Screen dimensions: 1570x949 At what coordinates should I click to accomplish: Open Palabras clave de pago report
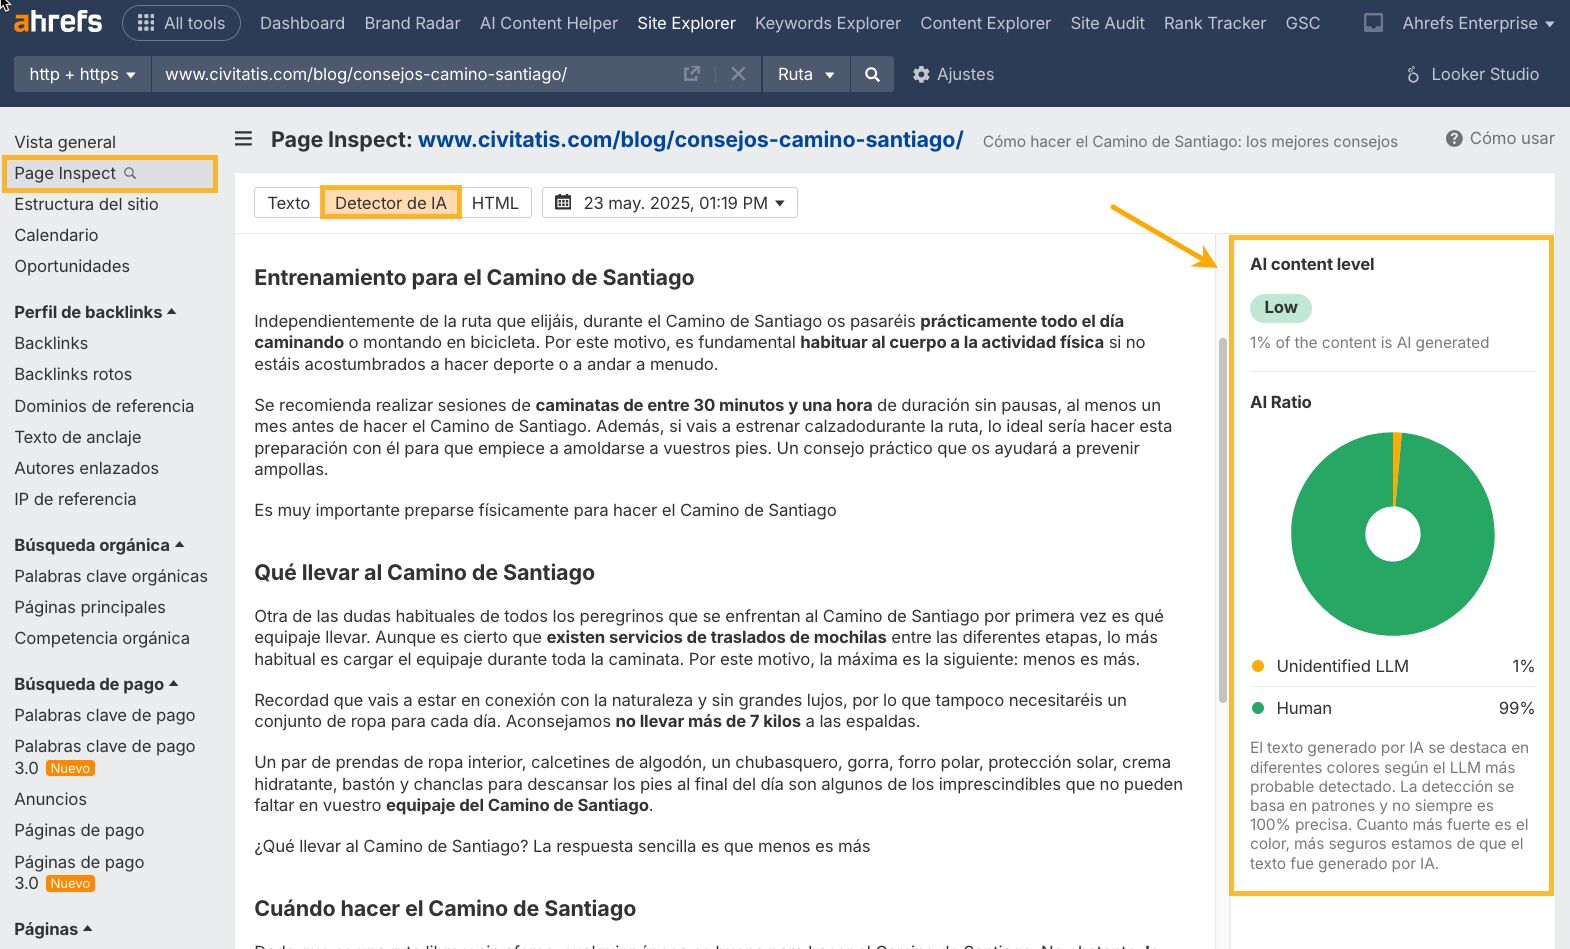(x=105, y=715)
